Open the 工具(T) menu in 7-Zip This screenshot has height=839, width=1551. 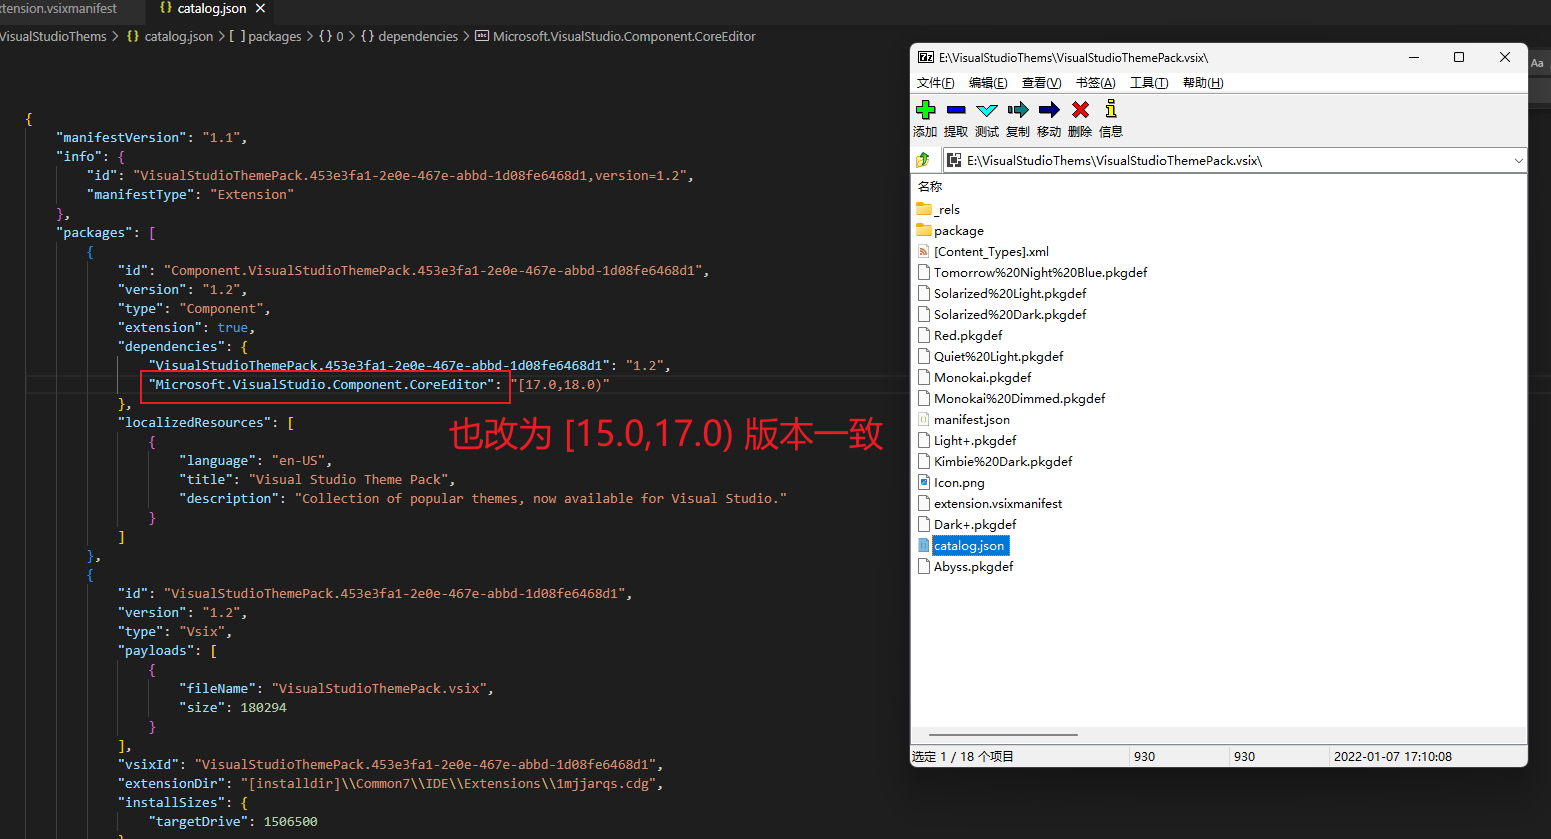click(x=1149, y=83)
